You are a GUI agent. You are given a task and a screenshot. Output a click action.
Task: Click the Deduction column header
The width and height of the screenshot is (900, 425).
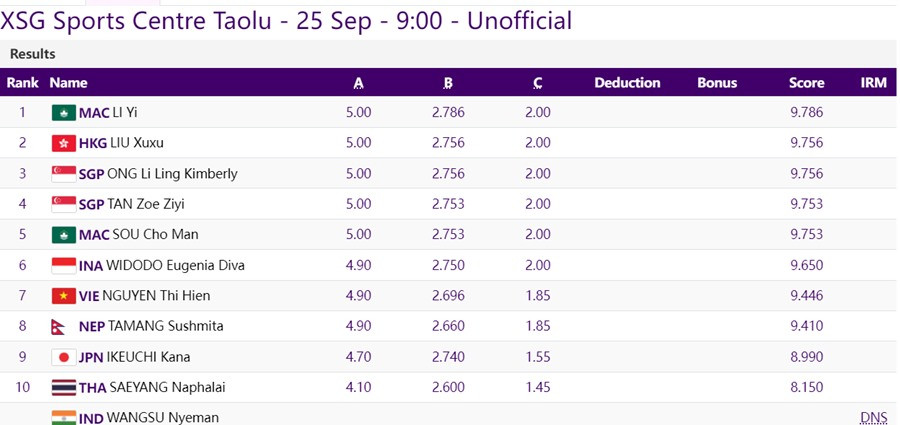point(627,83)
